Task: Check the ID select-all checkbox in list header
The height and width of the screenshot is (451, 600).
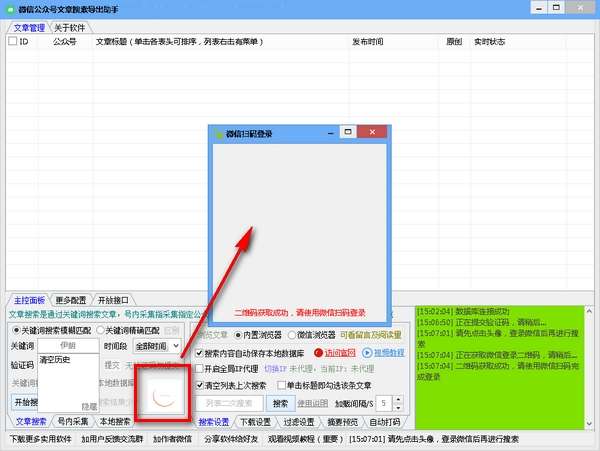Action: pyautogui.click(x=12, y=41)
